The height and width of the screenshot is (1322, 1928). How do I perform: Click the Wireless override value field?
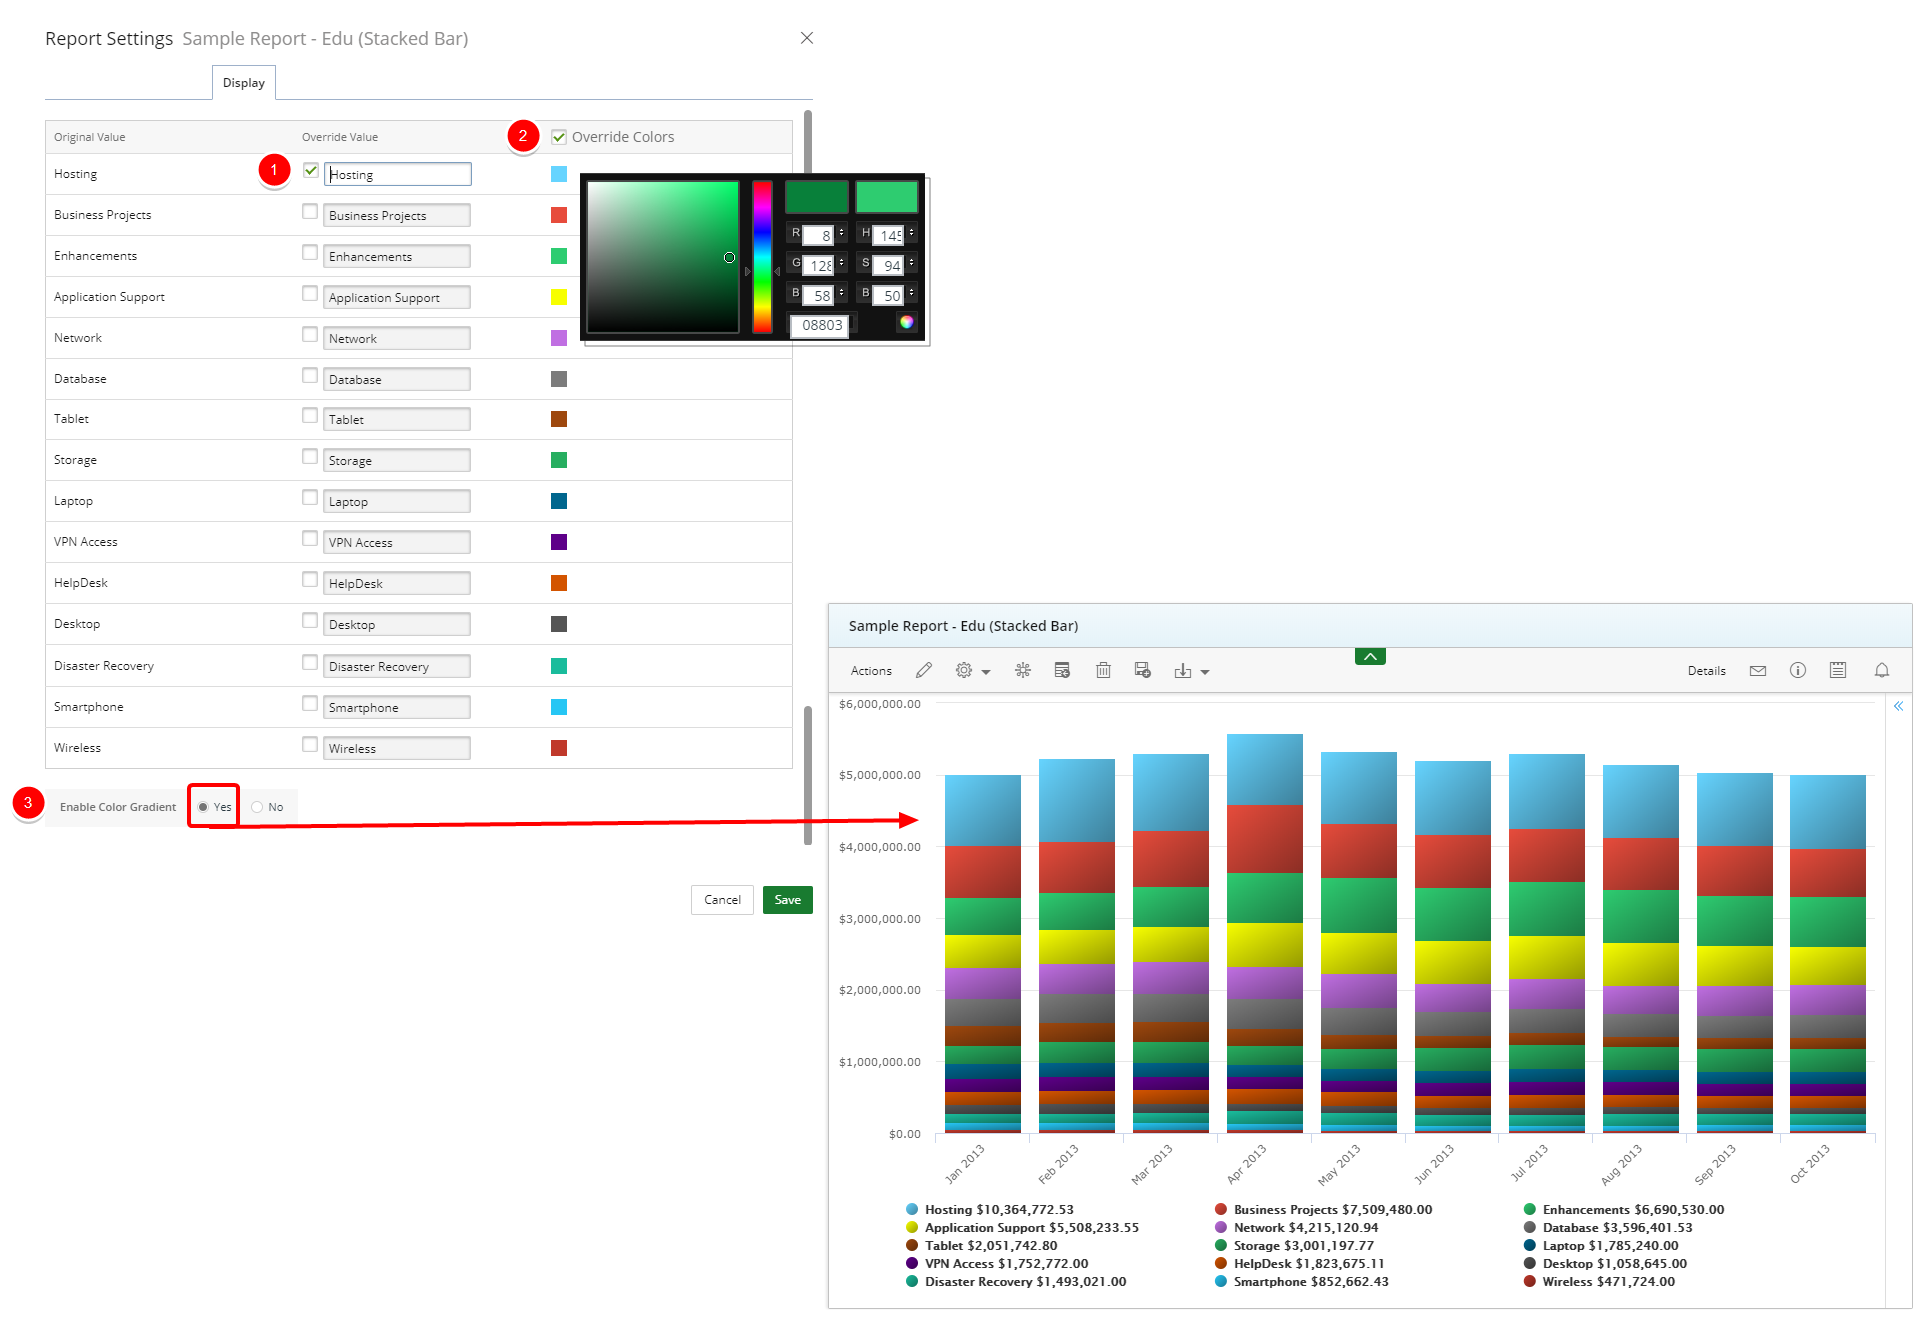tap(397, 748)
